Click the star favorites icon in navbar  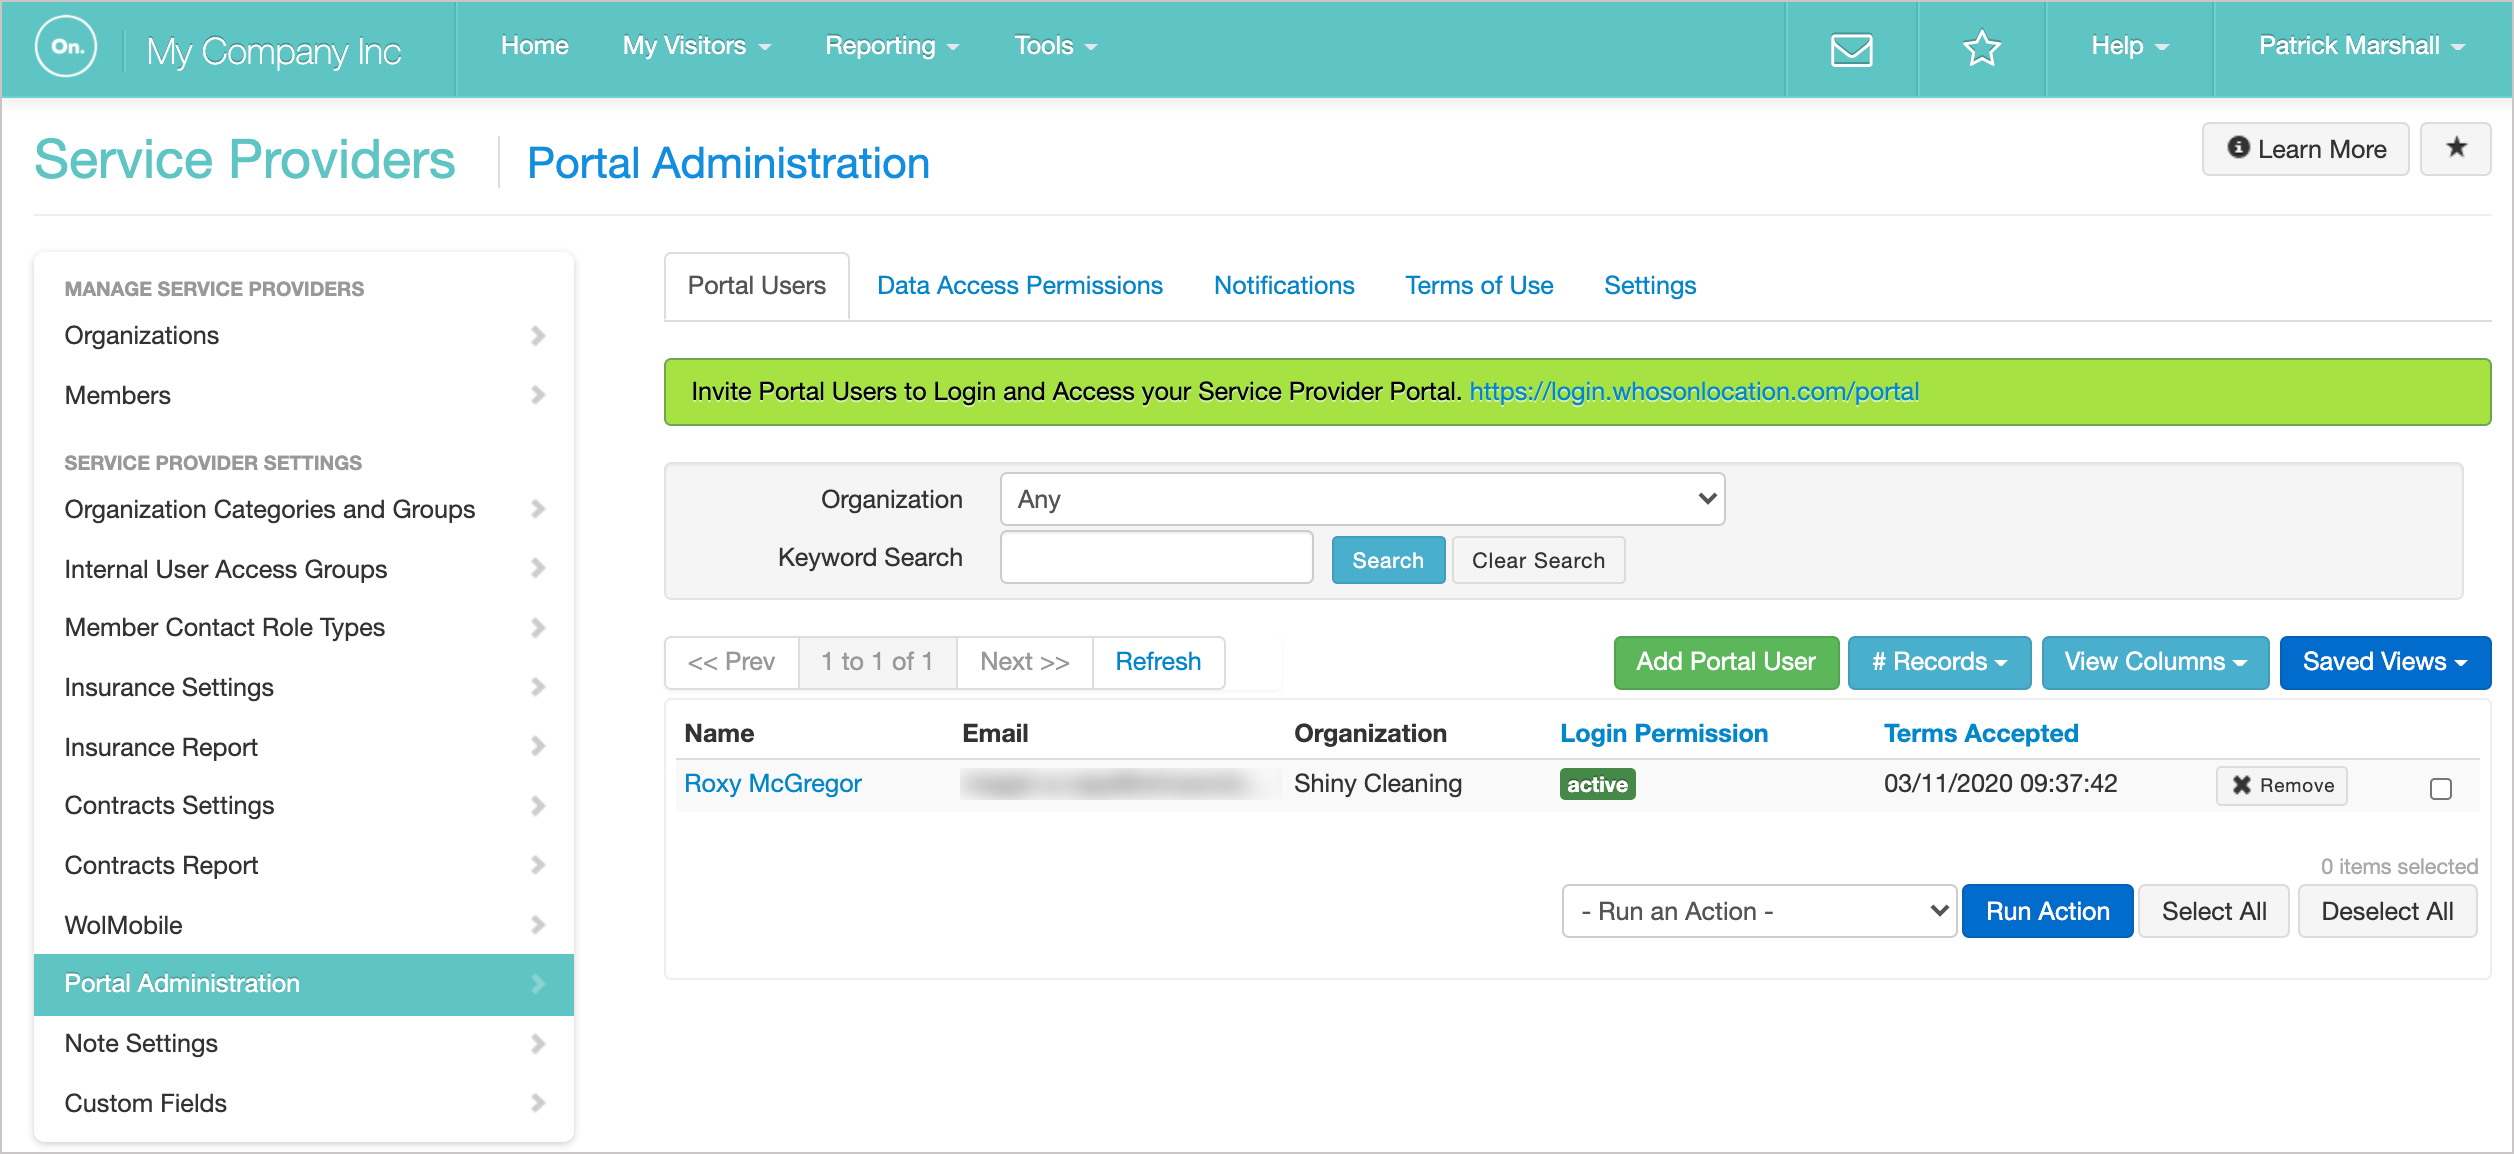tap(1981, 48)
